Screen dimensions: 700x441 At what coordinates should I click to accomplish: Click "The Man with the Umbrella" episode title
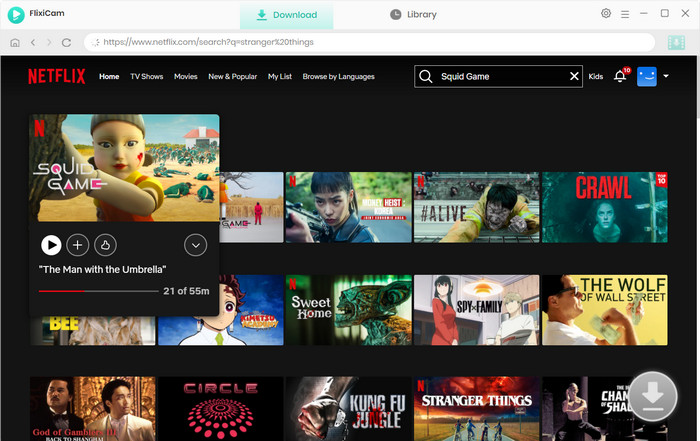click(103, 270)
